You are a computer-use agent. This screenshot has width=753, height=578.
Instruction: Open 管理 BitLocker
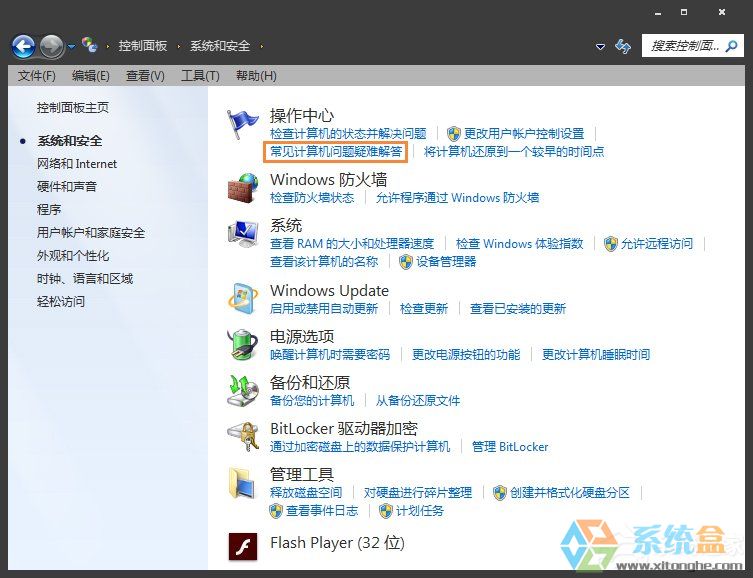[510, 446]
